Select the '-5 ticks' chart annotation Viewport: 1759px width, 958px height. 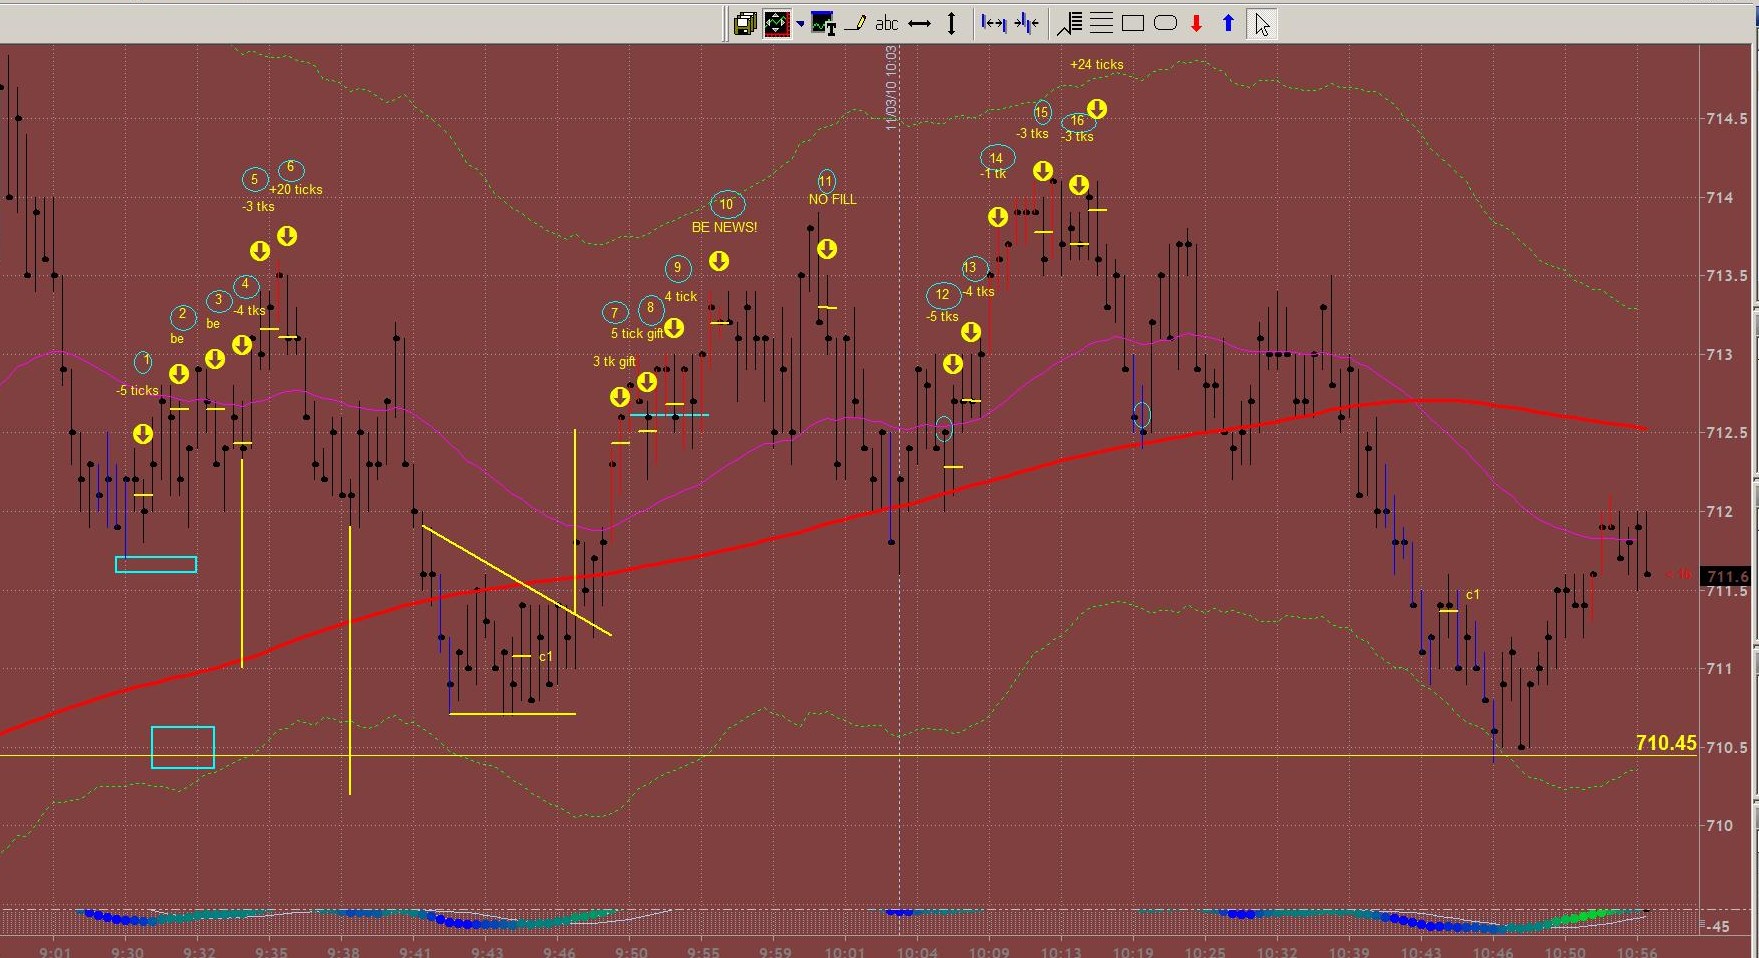pyautogui.click(x=138, y=390)
